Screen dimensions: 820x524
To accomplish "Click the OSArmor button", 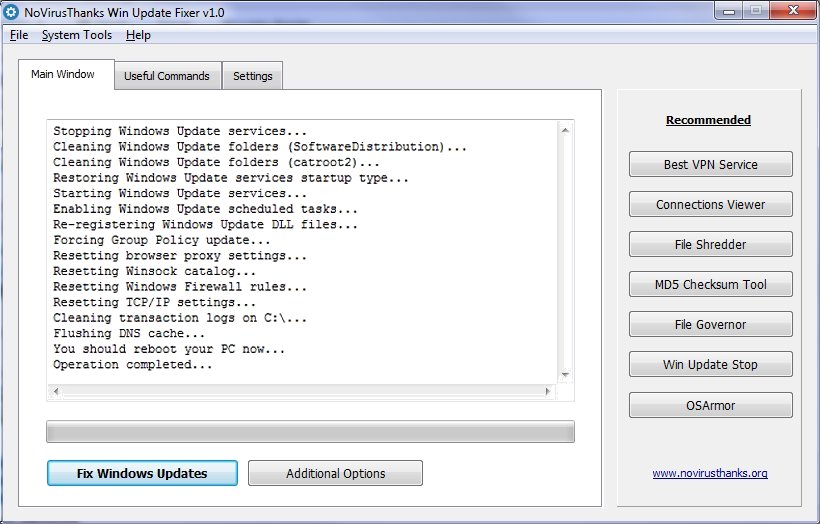I will pyautogui.click(x=711, y=405).
